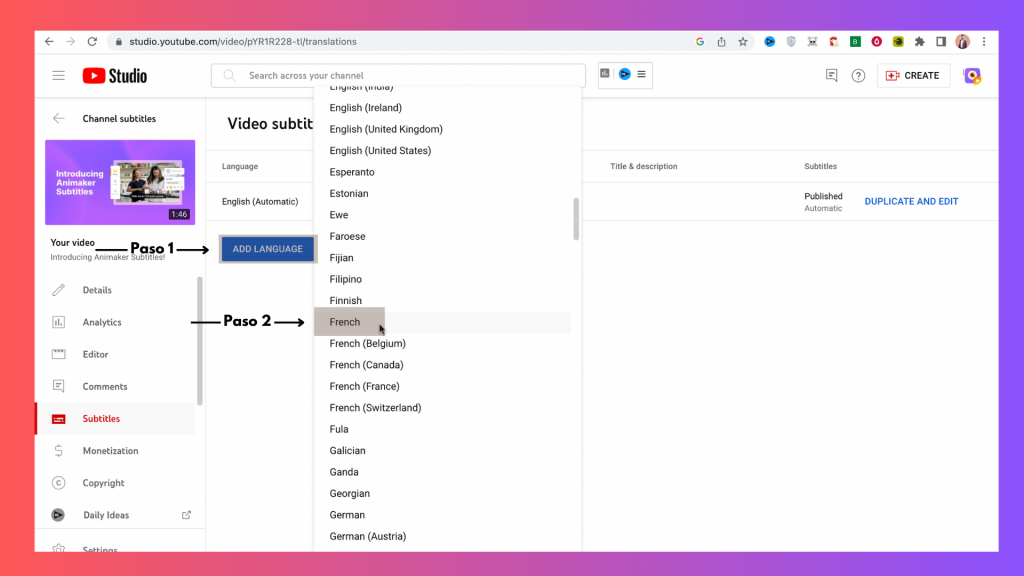This screenshot has width=1024, height=576.
Task: Click the Subtitles column header
Action: point(820,167)
